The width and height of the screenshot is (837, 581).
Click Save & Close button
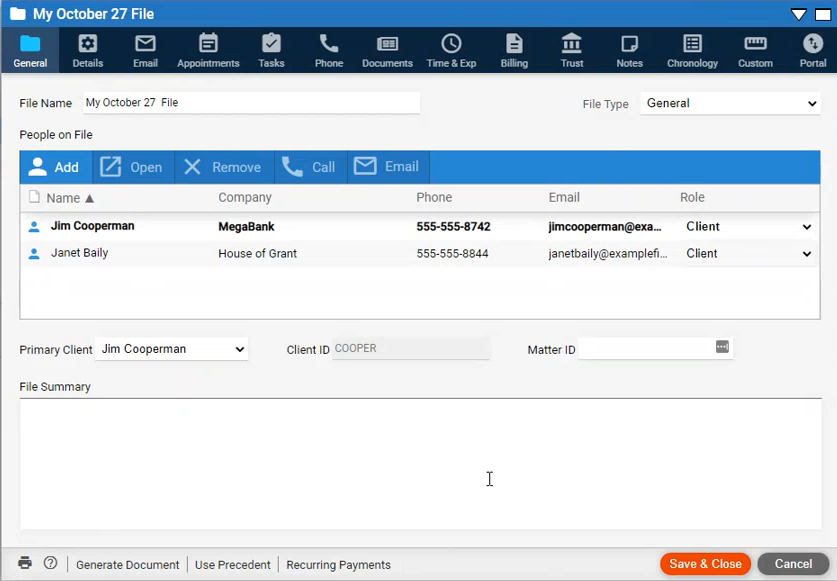point(705,564)
